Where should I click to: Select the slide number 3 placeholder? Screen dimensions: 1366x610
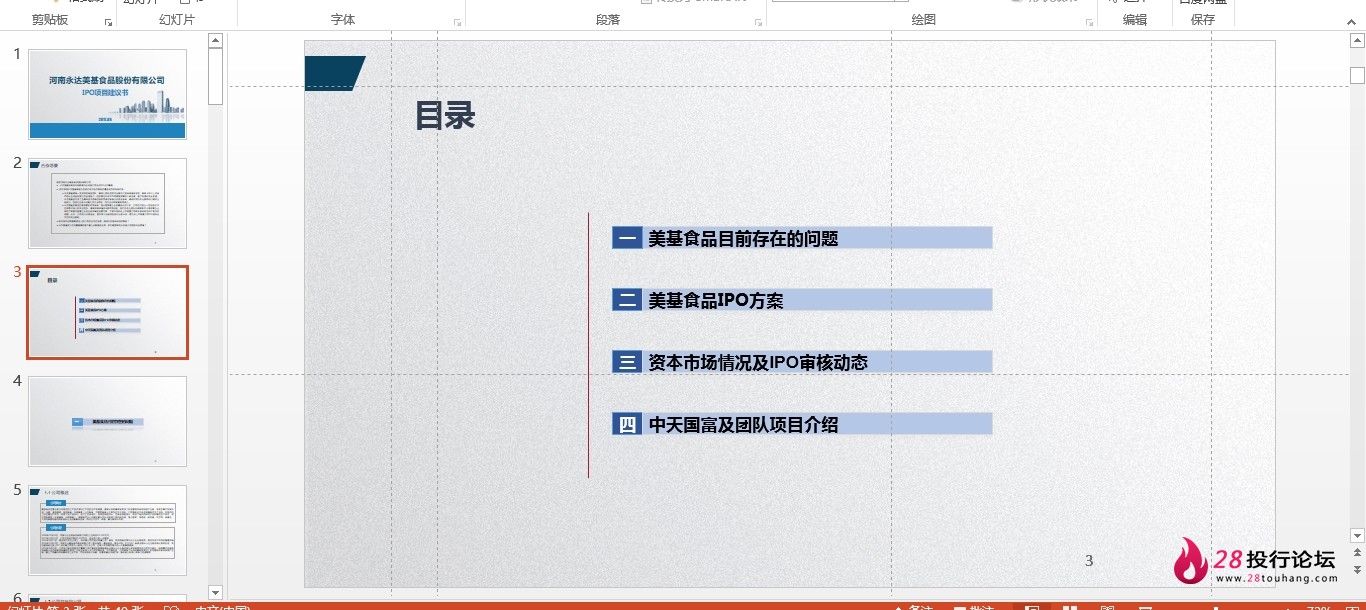(1089, 561)
